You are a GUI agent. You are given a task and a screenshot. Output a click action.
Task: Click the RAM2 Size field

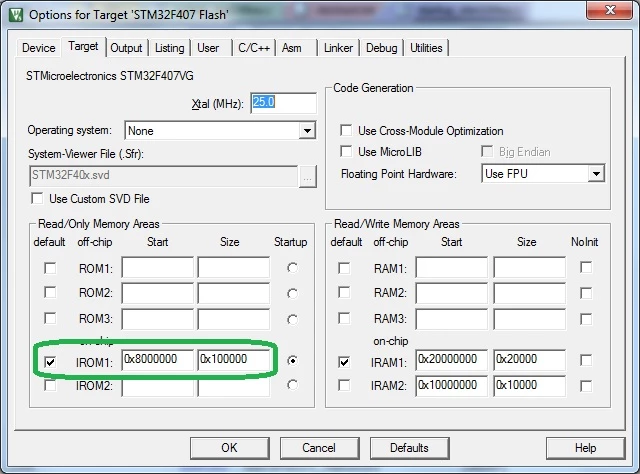click(x=530, y=293)
